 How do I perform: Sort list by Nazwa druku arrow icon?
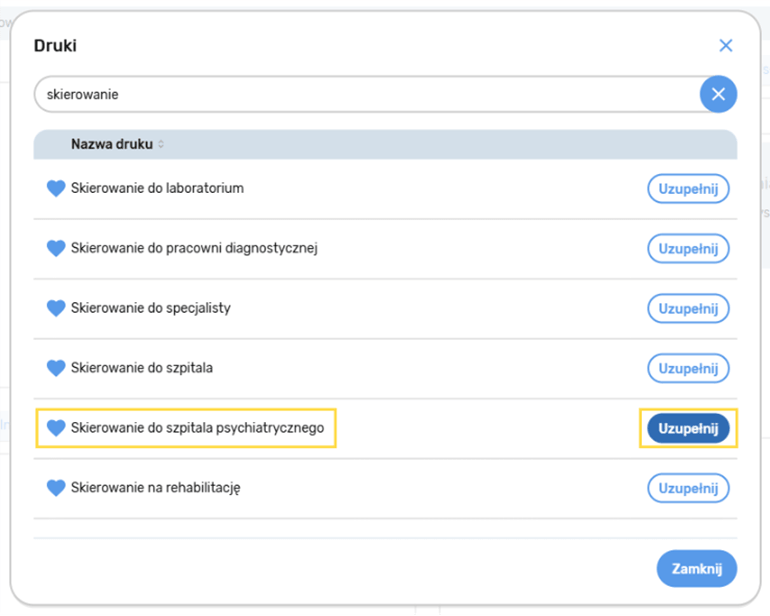pyautogui.click(x=161, y=145)
